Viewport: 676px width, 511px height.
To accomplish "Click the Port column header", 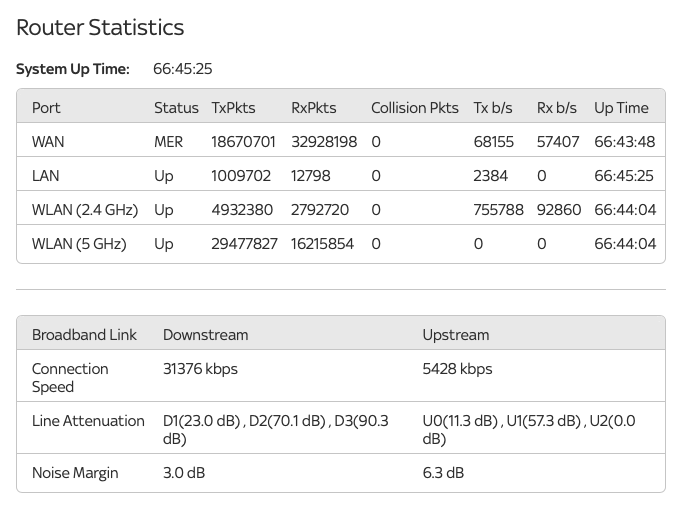I will (x=46, y=108).
